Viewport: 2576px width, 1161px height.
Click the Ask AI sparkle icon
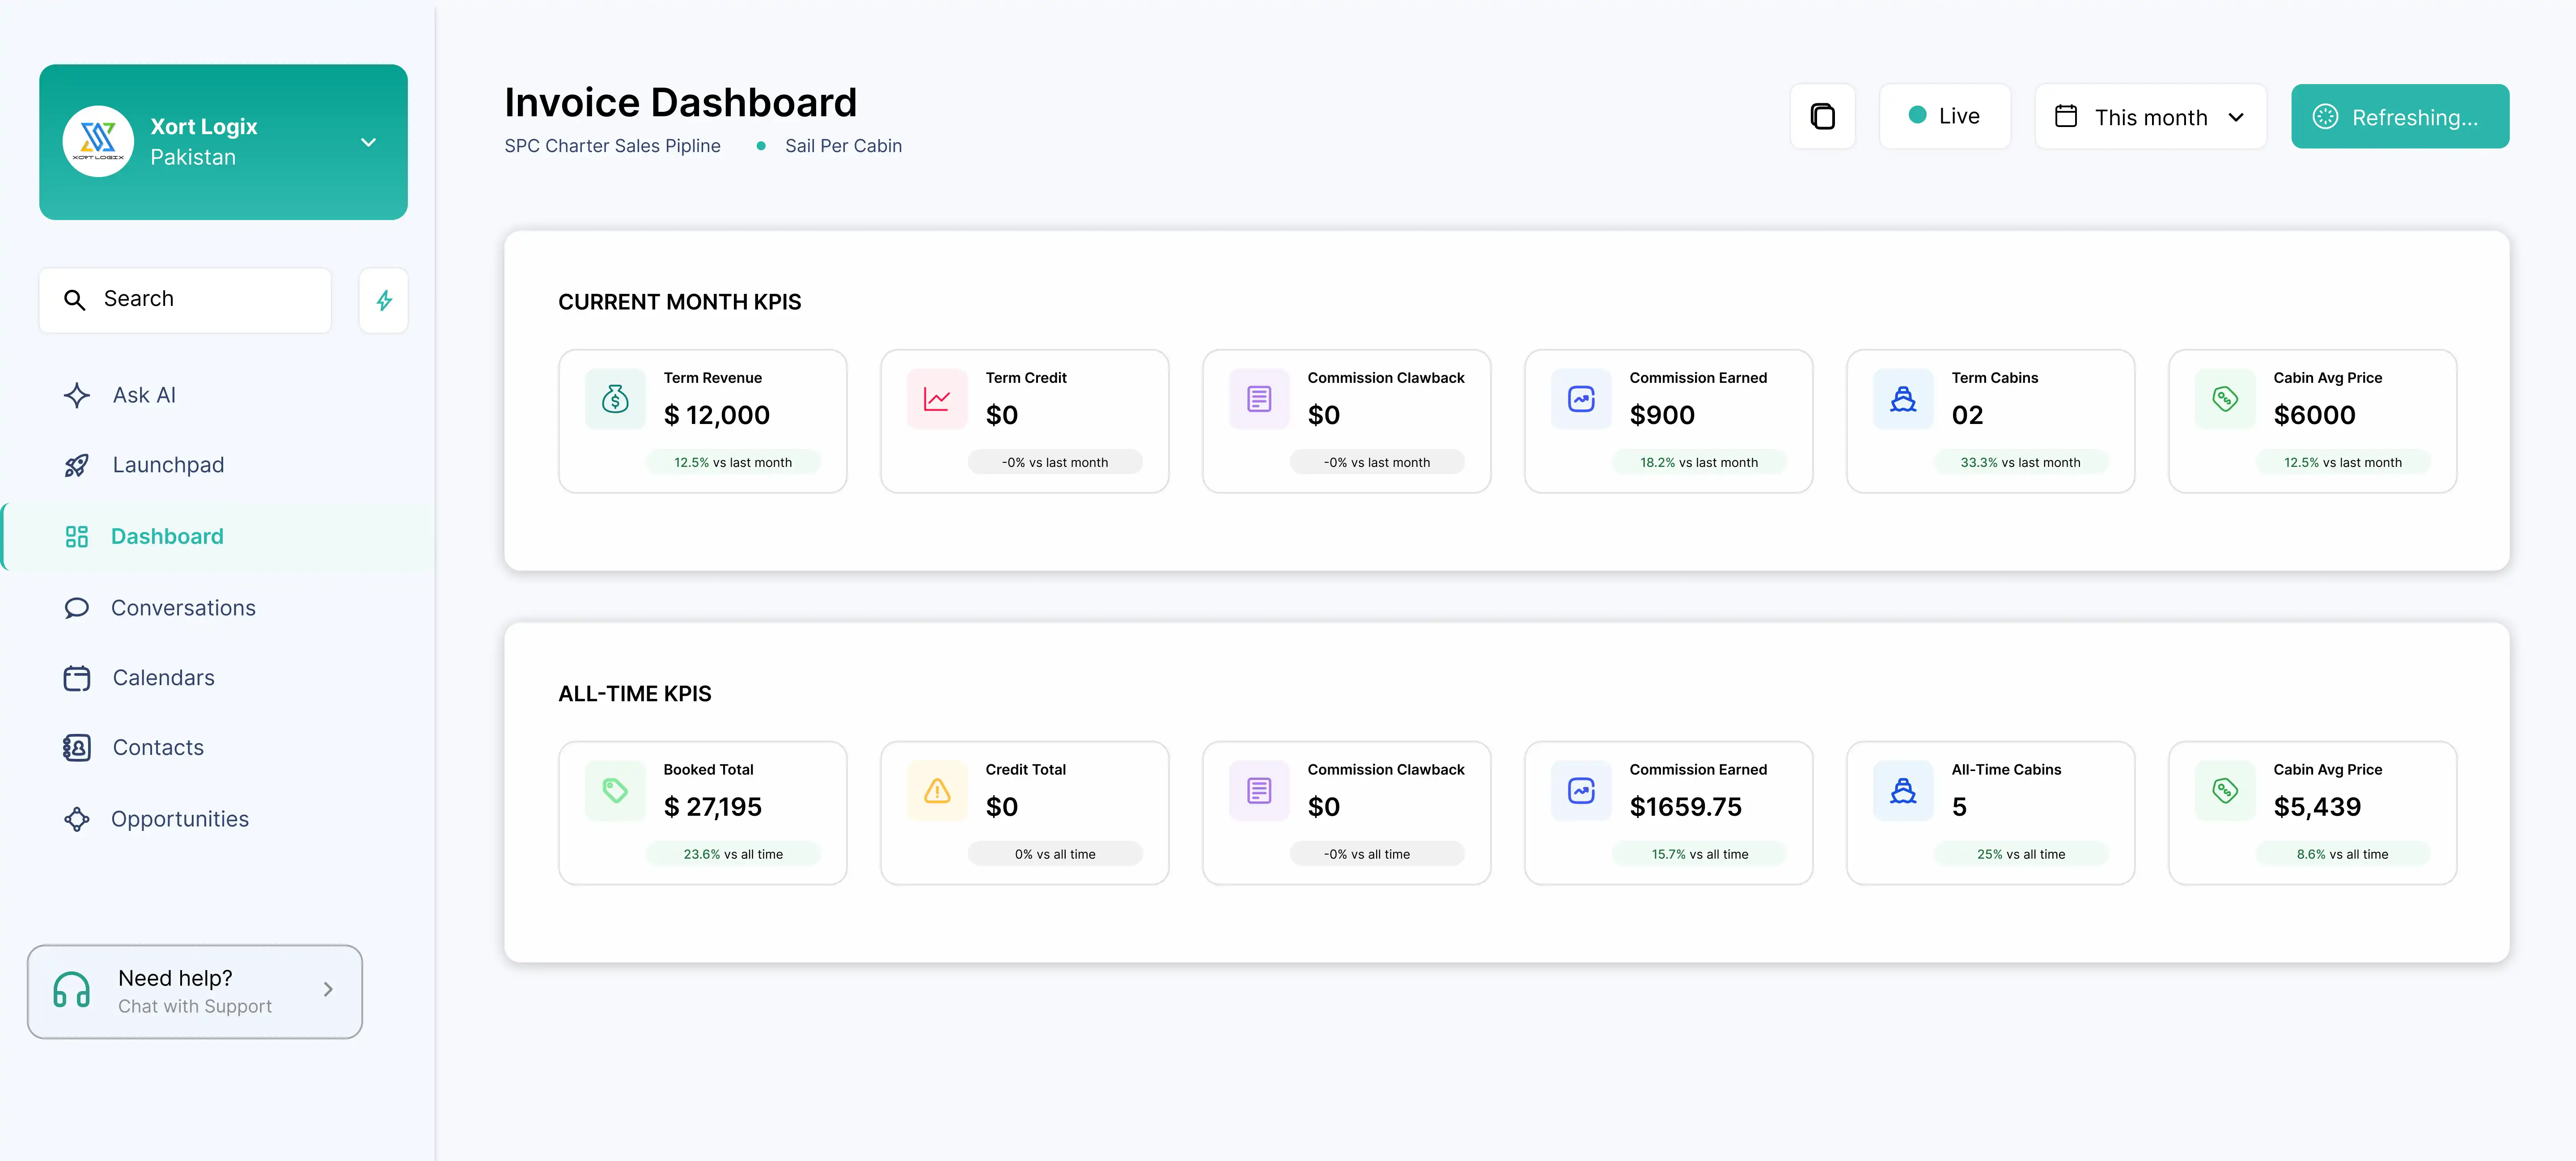tap(77, 396)
